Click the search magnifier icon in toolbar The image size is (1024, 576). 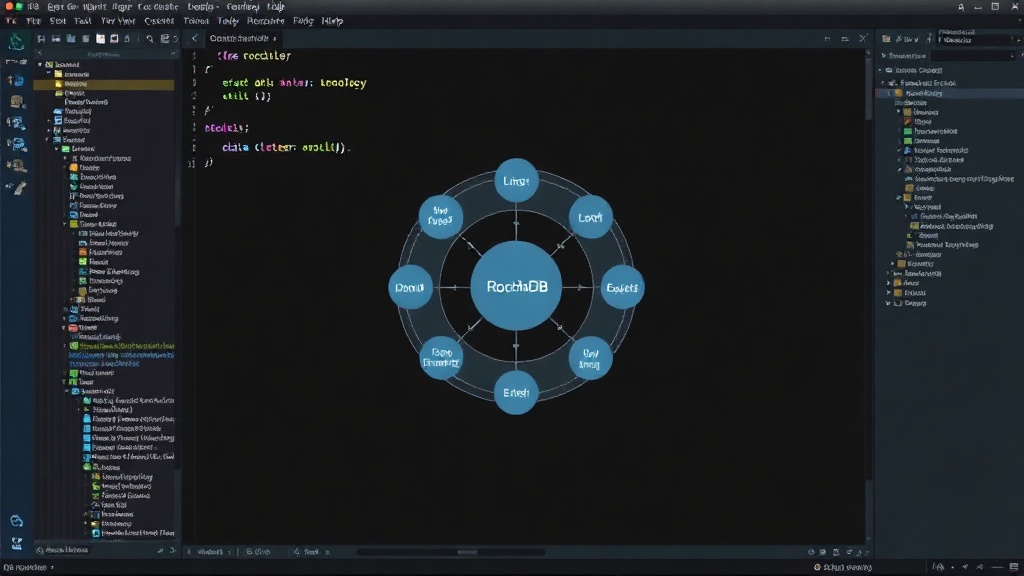click(150, 39)
